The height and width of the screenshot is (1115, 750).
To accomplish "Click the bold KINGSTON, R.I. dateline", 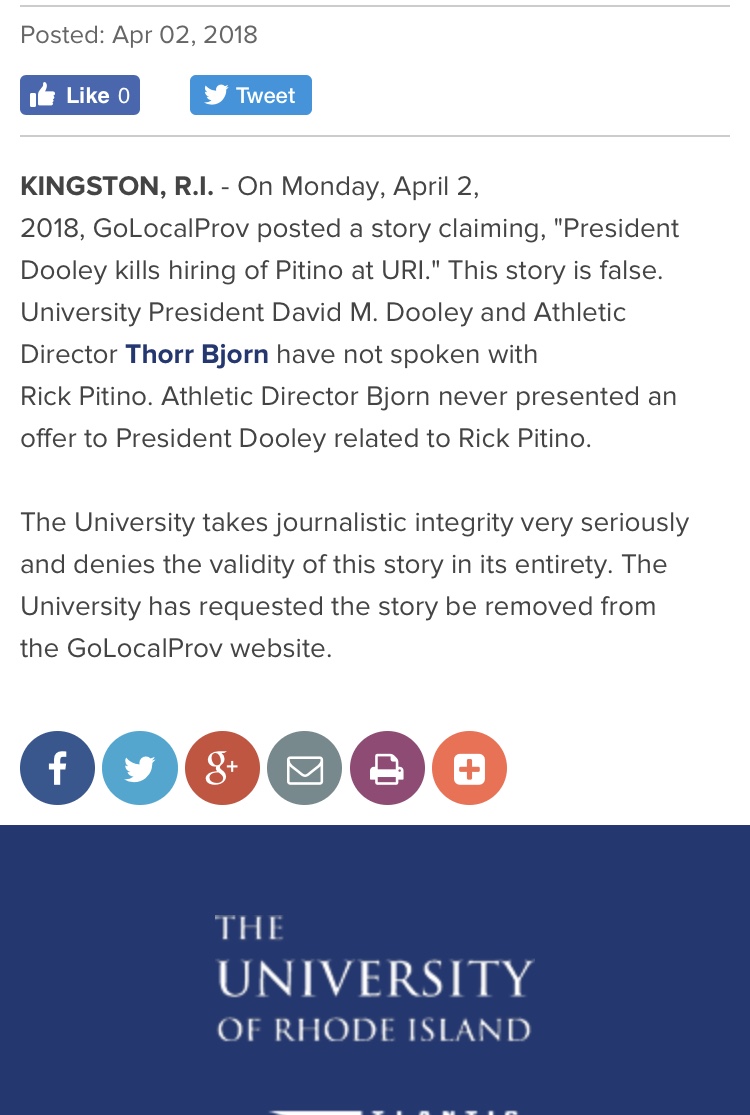I will pyautogui.click(x=117, y=186).
